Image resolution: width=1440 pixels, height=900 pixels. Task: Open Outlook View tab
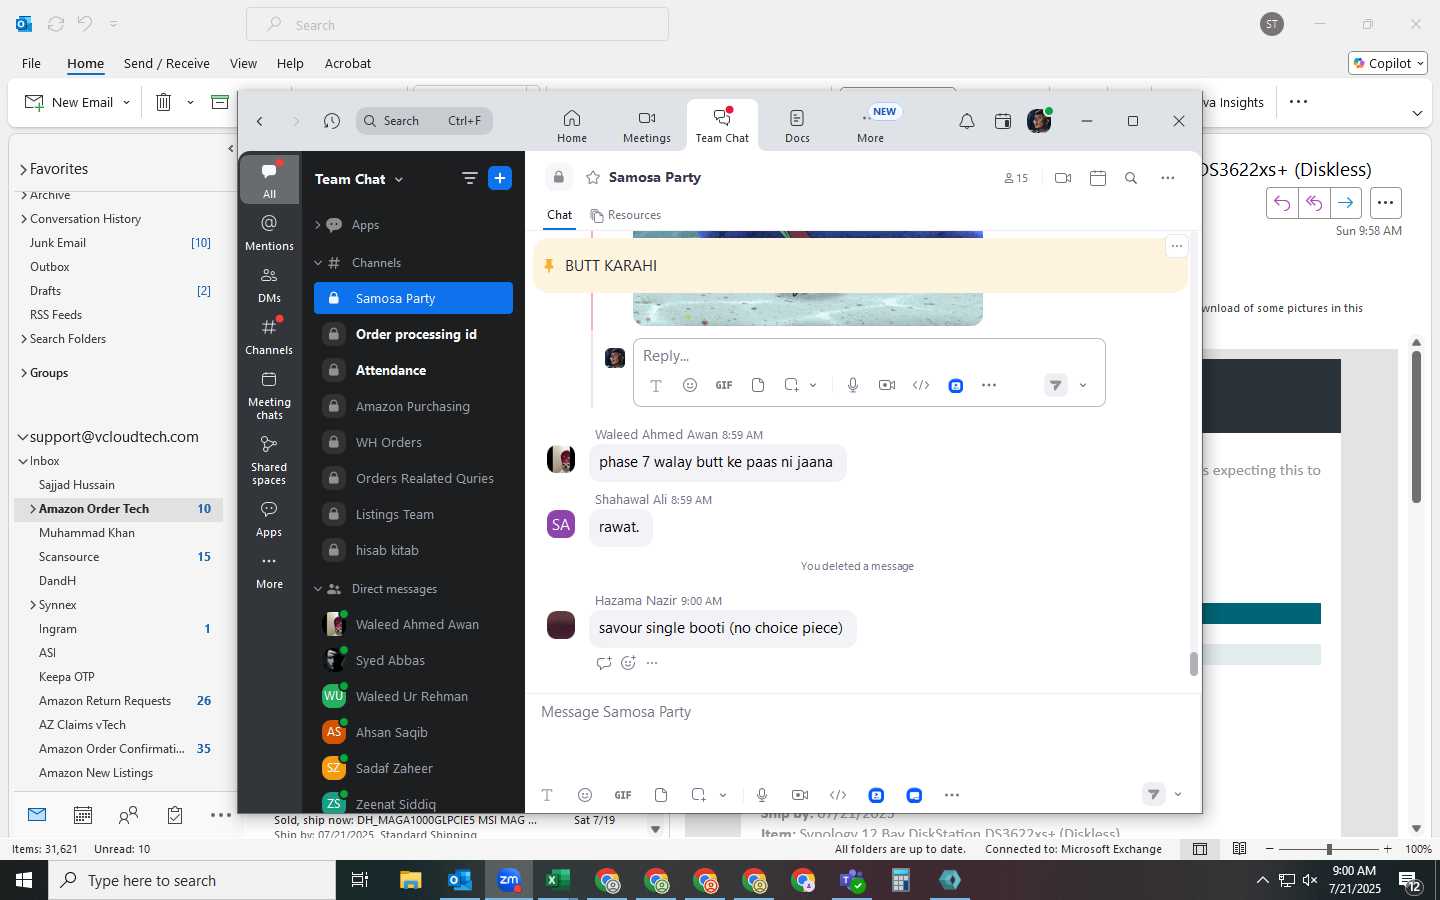point(243,63)
